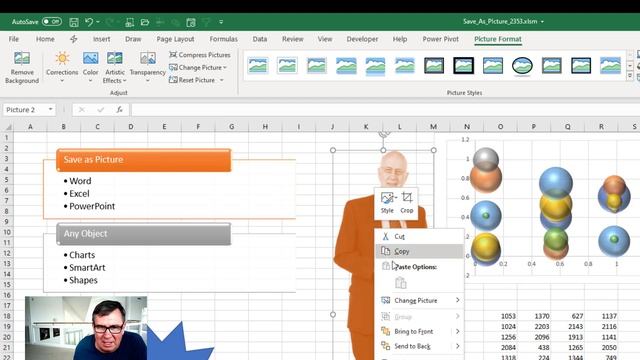Image resolution: width=640 pixels, height=360 pixels.
Task: Click the cell containing 2203
Action: pyautogui.click(x=533, y=327)
